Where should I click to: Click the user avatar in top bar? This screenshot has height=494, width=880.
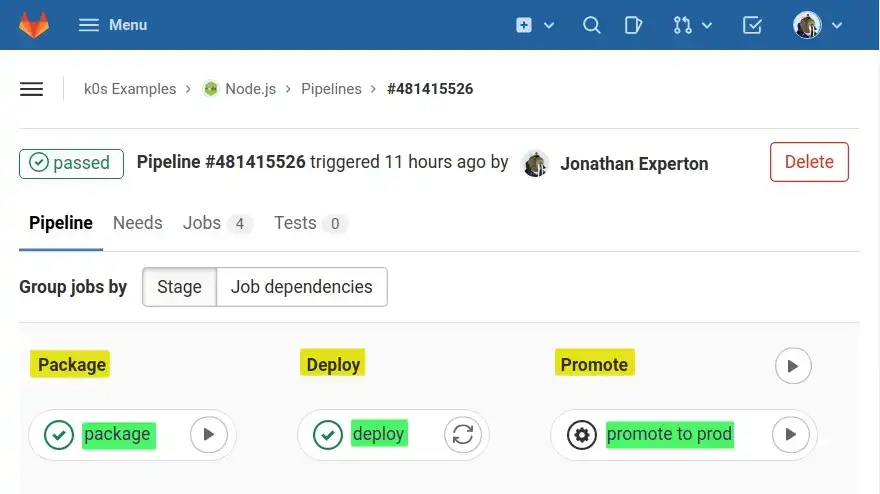[x=807, y=25]
